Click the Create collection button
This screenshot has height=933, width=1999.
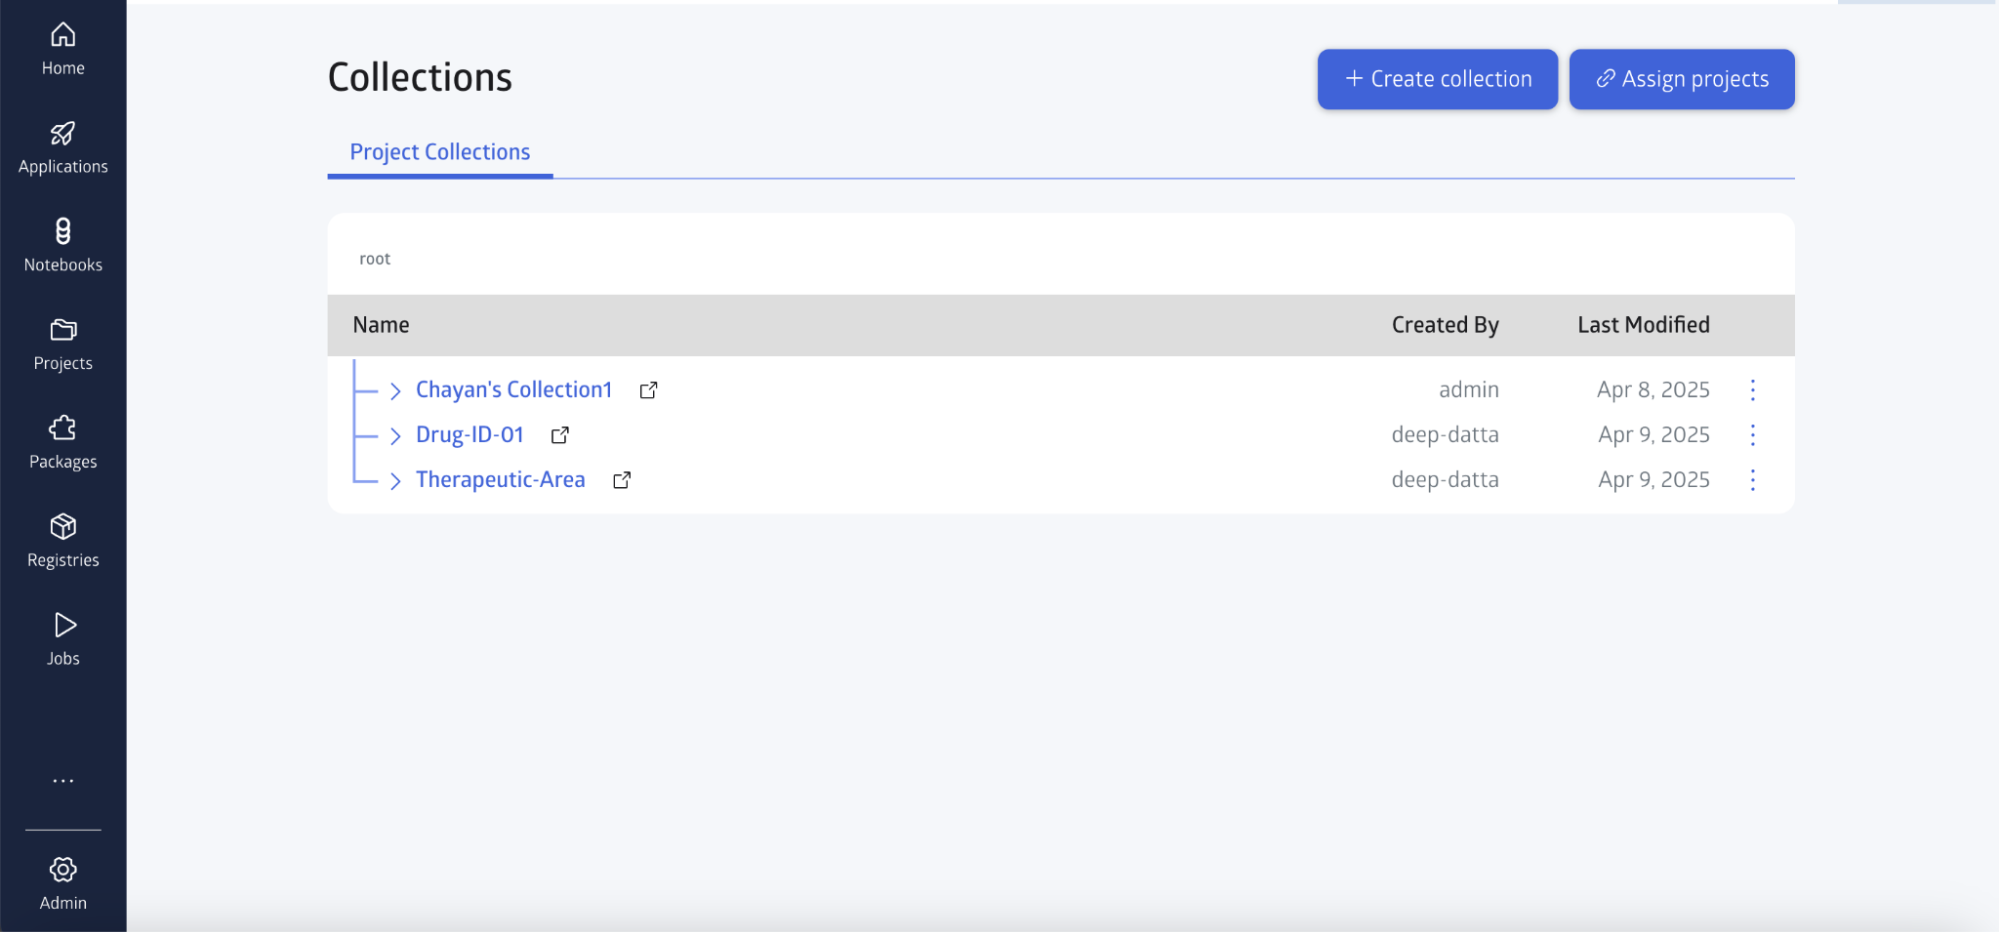[x=1437, y=79]
